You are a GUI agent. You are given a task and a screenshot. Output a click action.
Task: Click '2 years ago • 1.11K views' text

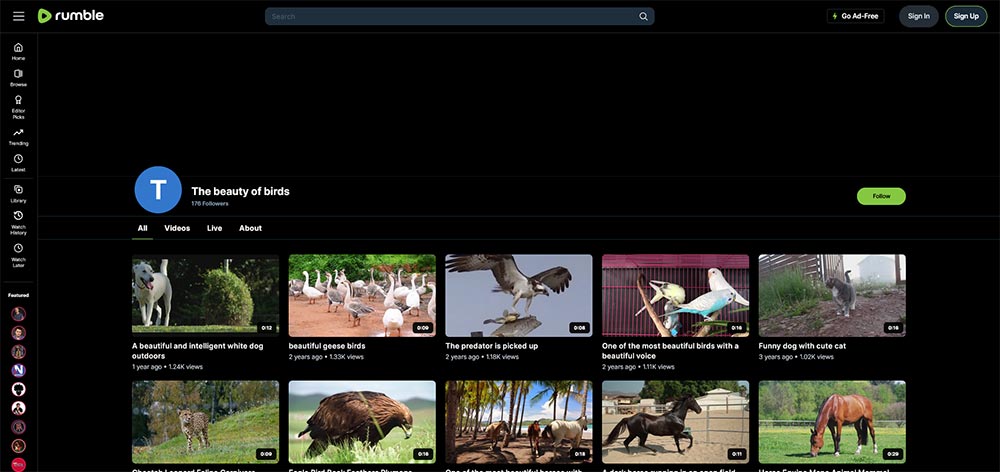coord(638,367)
